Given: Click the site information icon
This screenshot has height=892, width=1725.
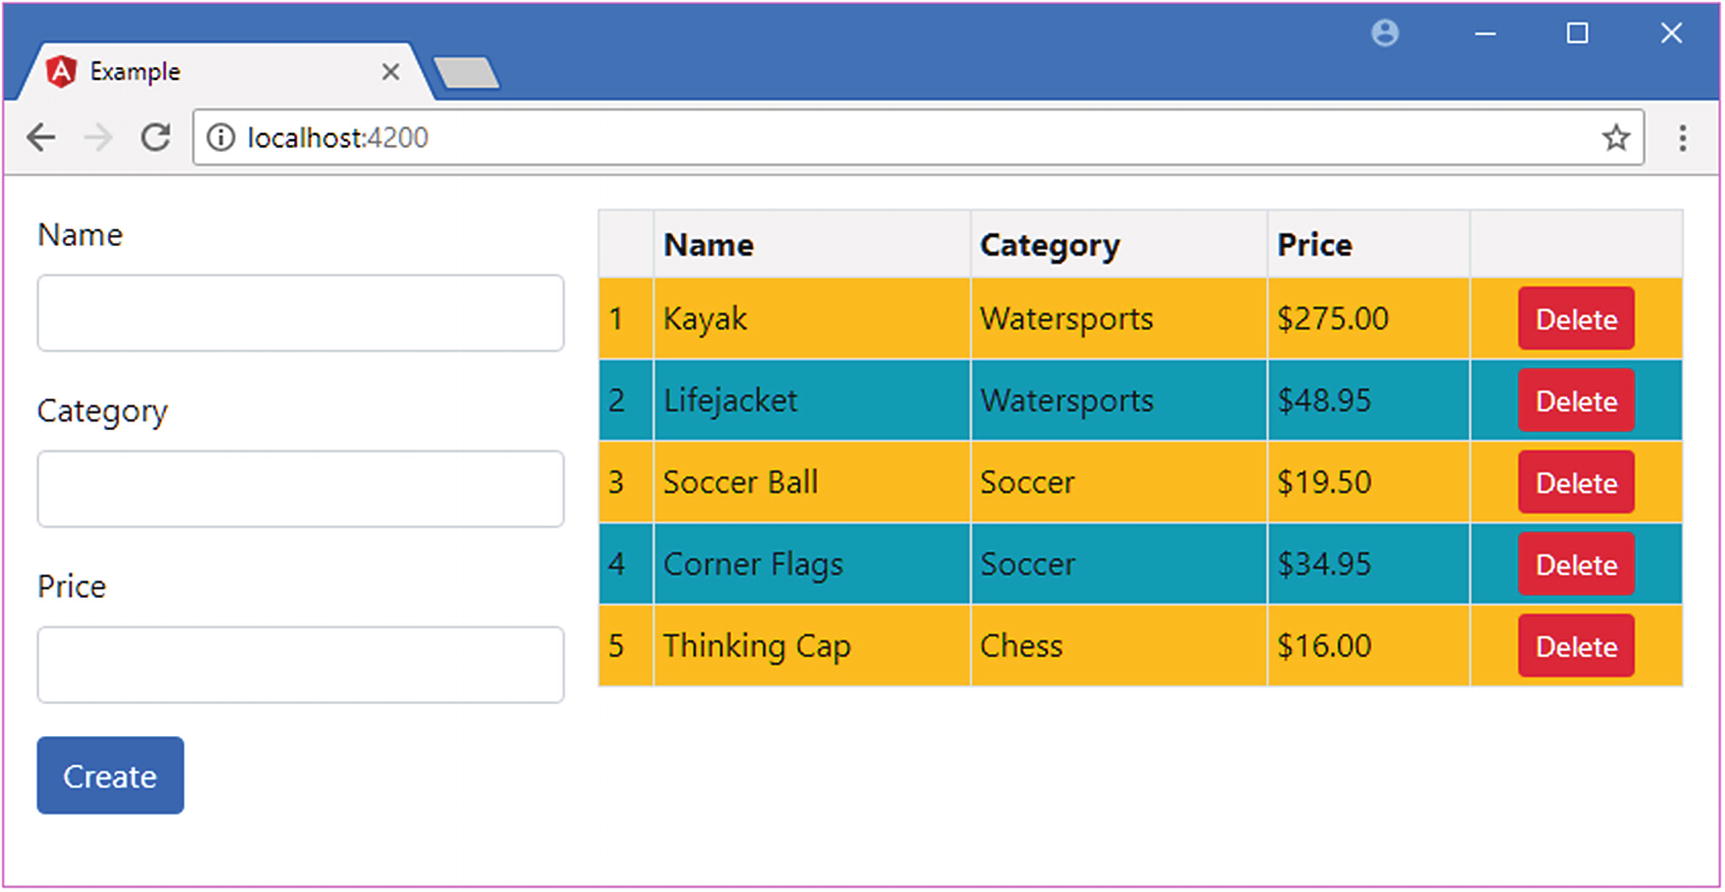Looking at the screenshot, I should 220,137.
